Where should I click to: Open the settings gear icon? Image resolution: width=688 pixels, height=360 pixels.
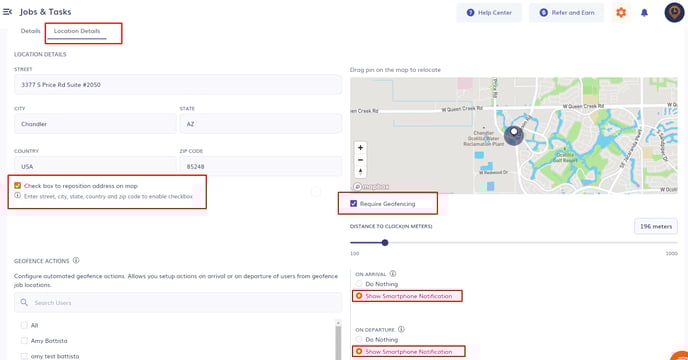[x=621, y=12]
